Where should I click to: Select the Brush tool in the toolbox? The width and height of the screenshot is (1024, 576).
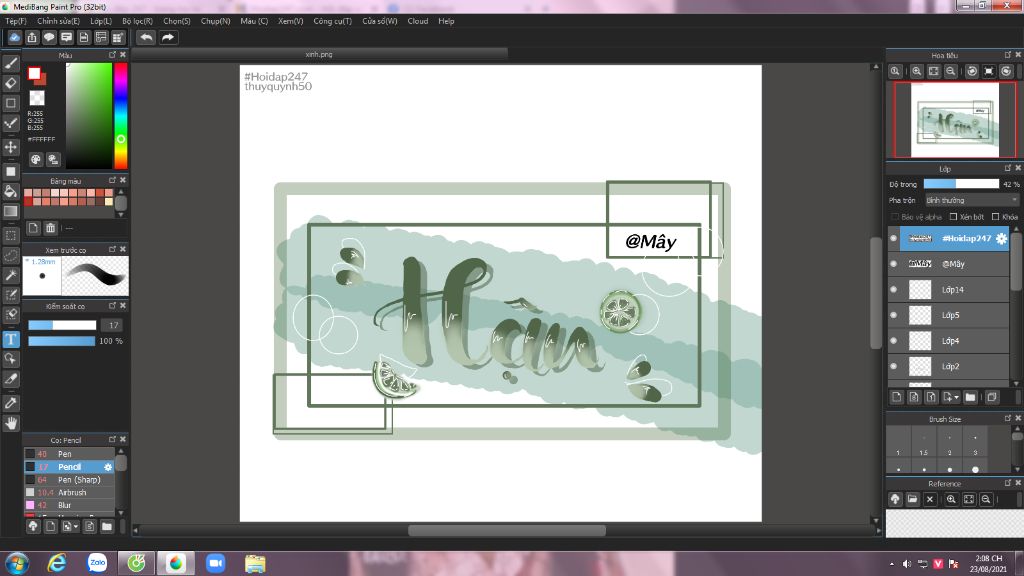coord(11,63)
